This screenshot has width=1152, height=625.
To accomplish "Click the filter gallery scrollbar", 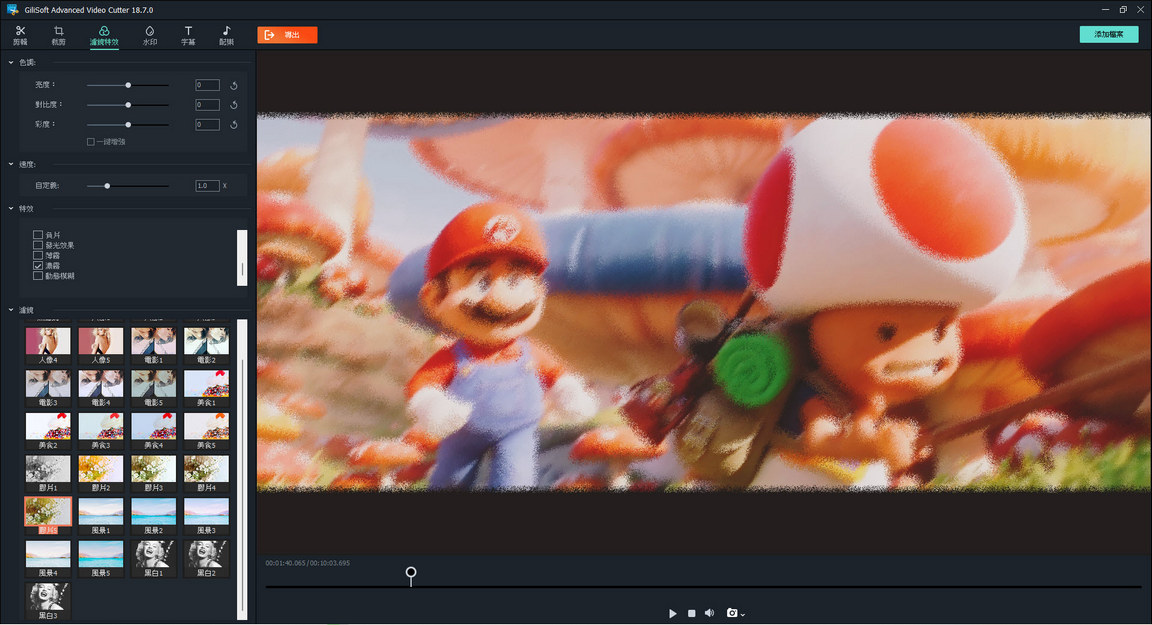I will [242, 469].
